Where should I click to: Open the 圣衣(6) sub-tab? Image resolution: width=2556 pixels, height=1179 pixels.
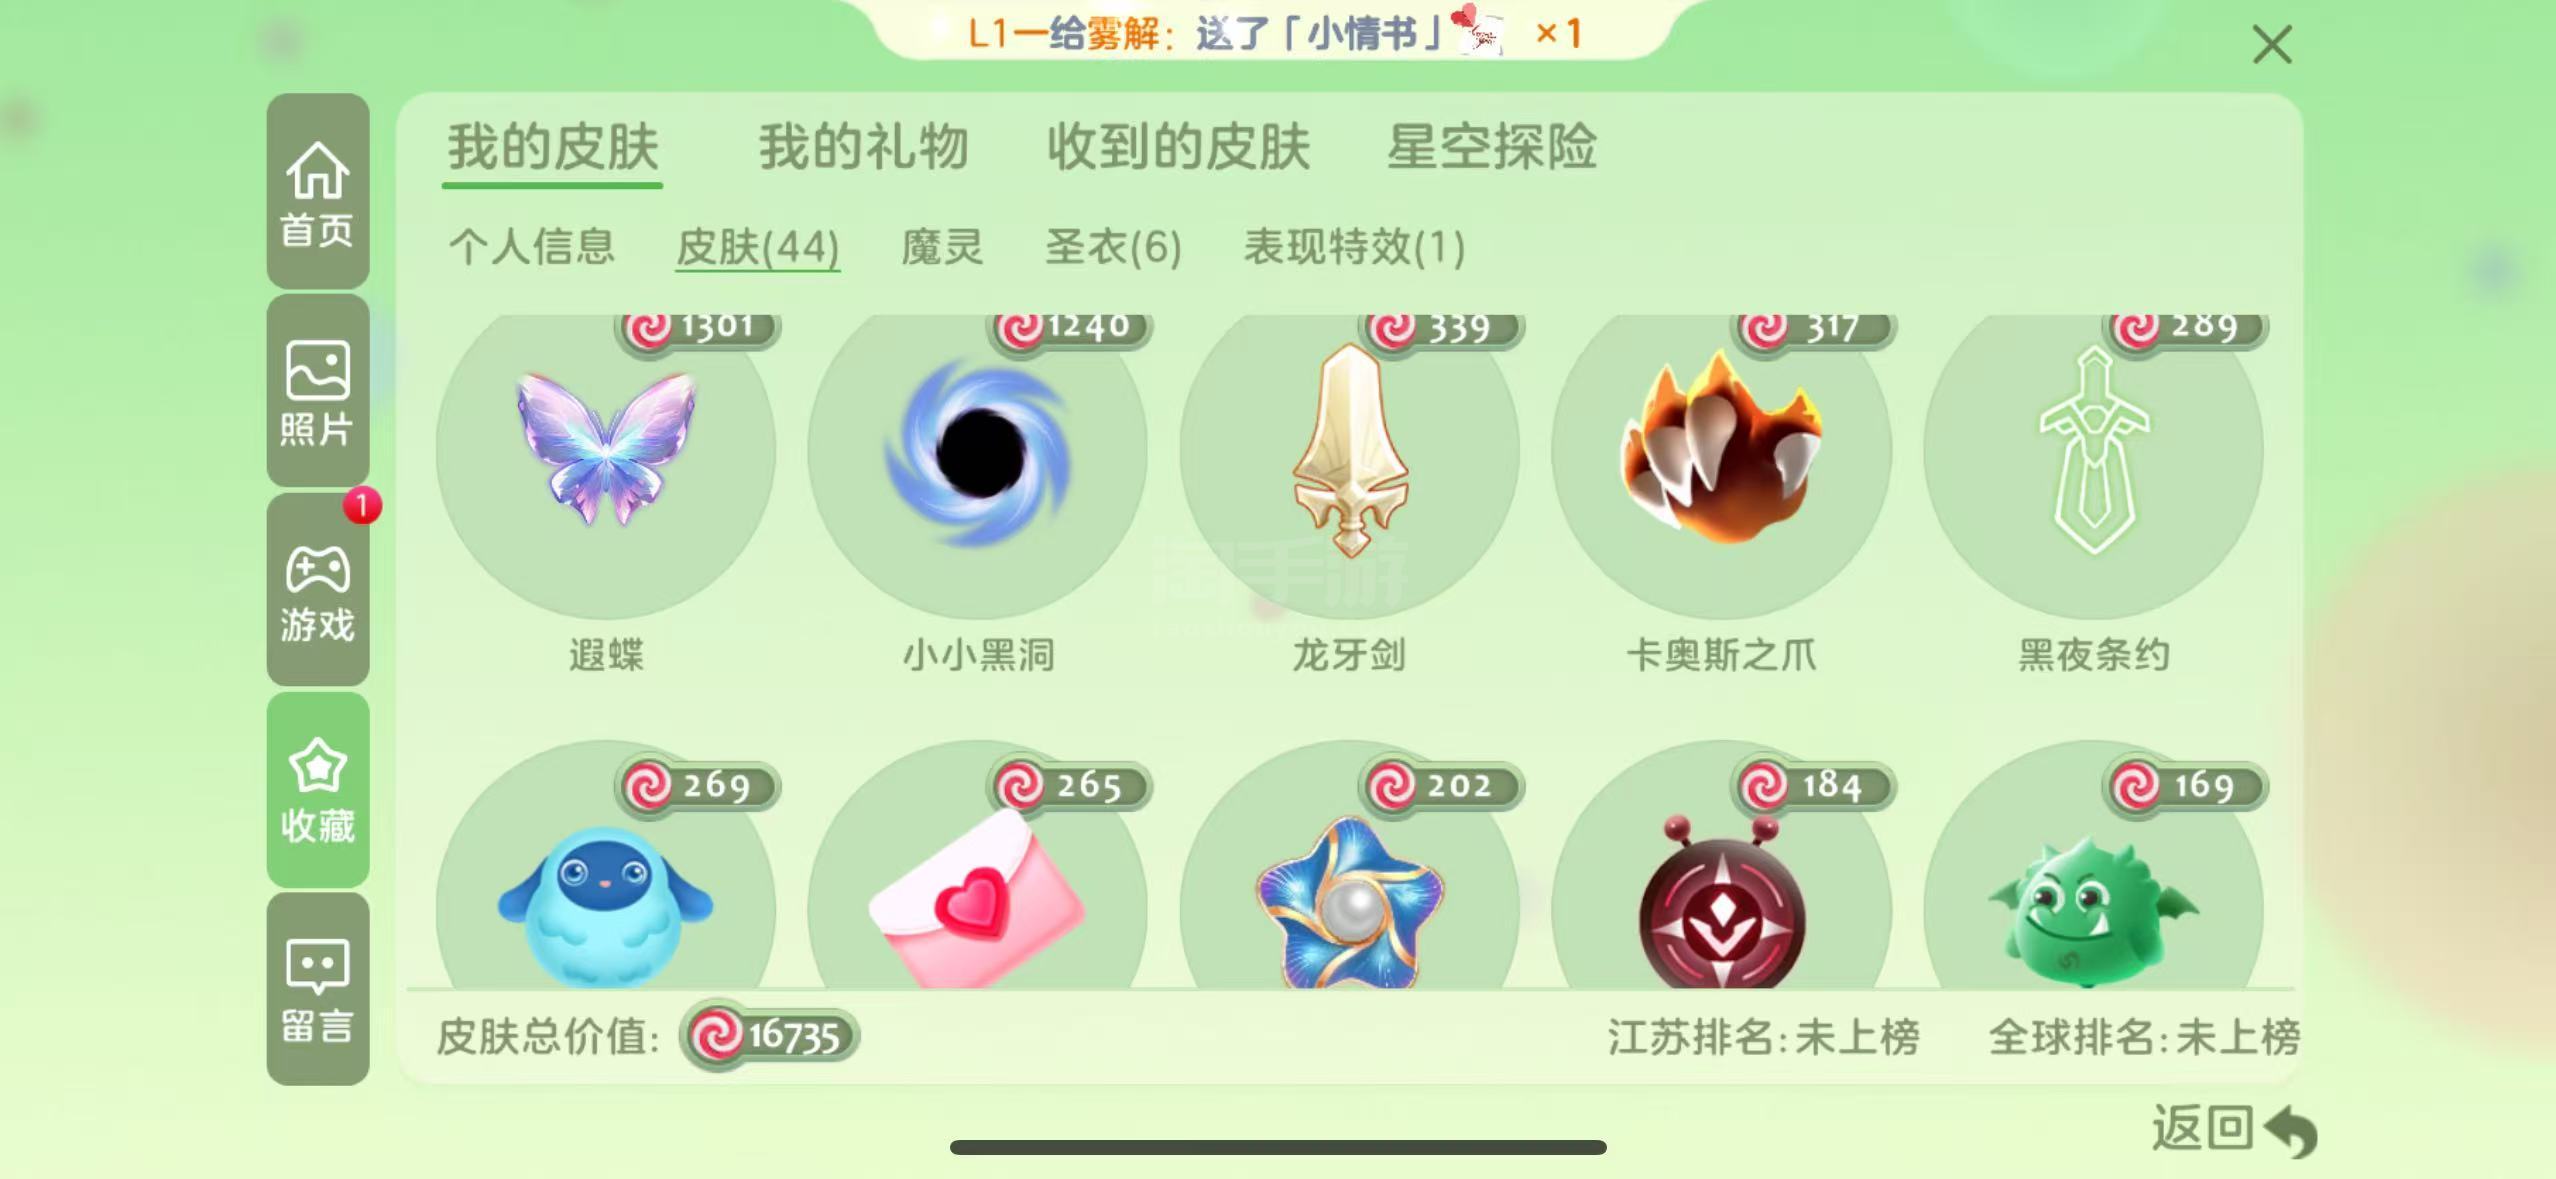click(x=1113, y=247)
